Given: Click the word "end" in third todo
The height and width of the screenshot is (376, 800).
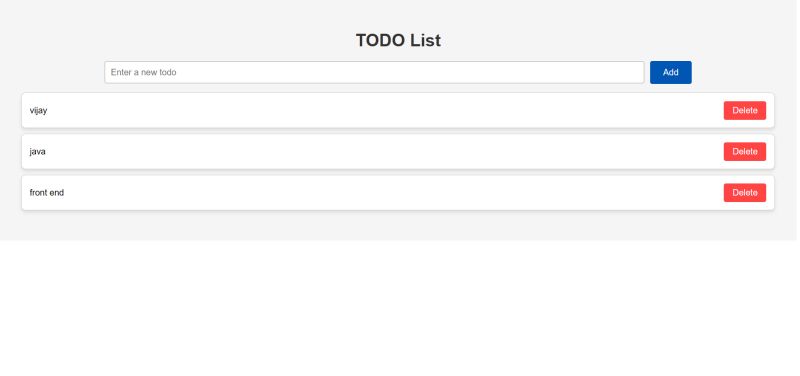Looking at the screenshot, I should point(57,193).
